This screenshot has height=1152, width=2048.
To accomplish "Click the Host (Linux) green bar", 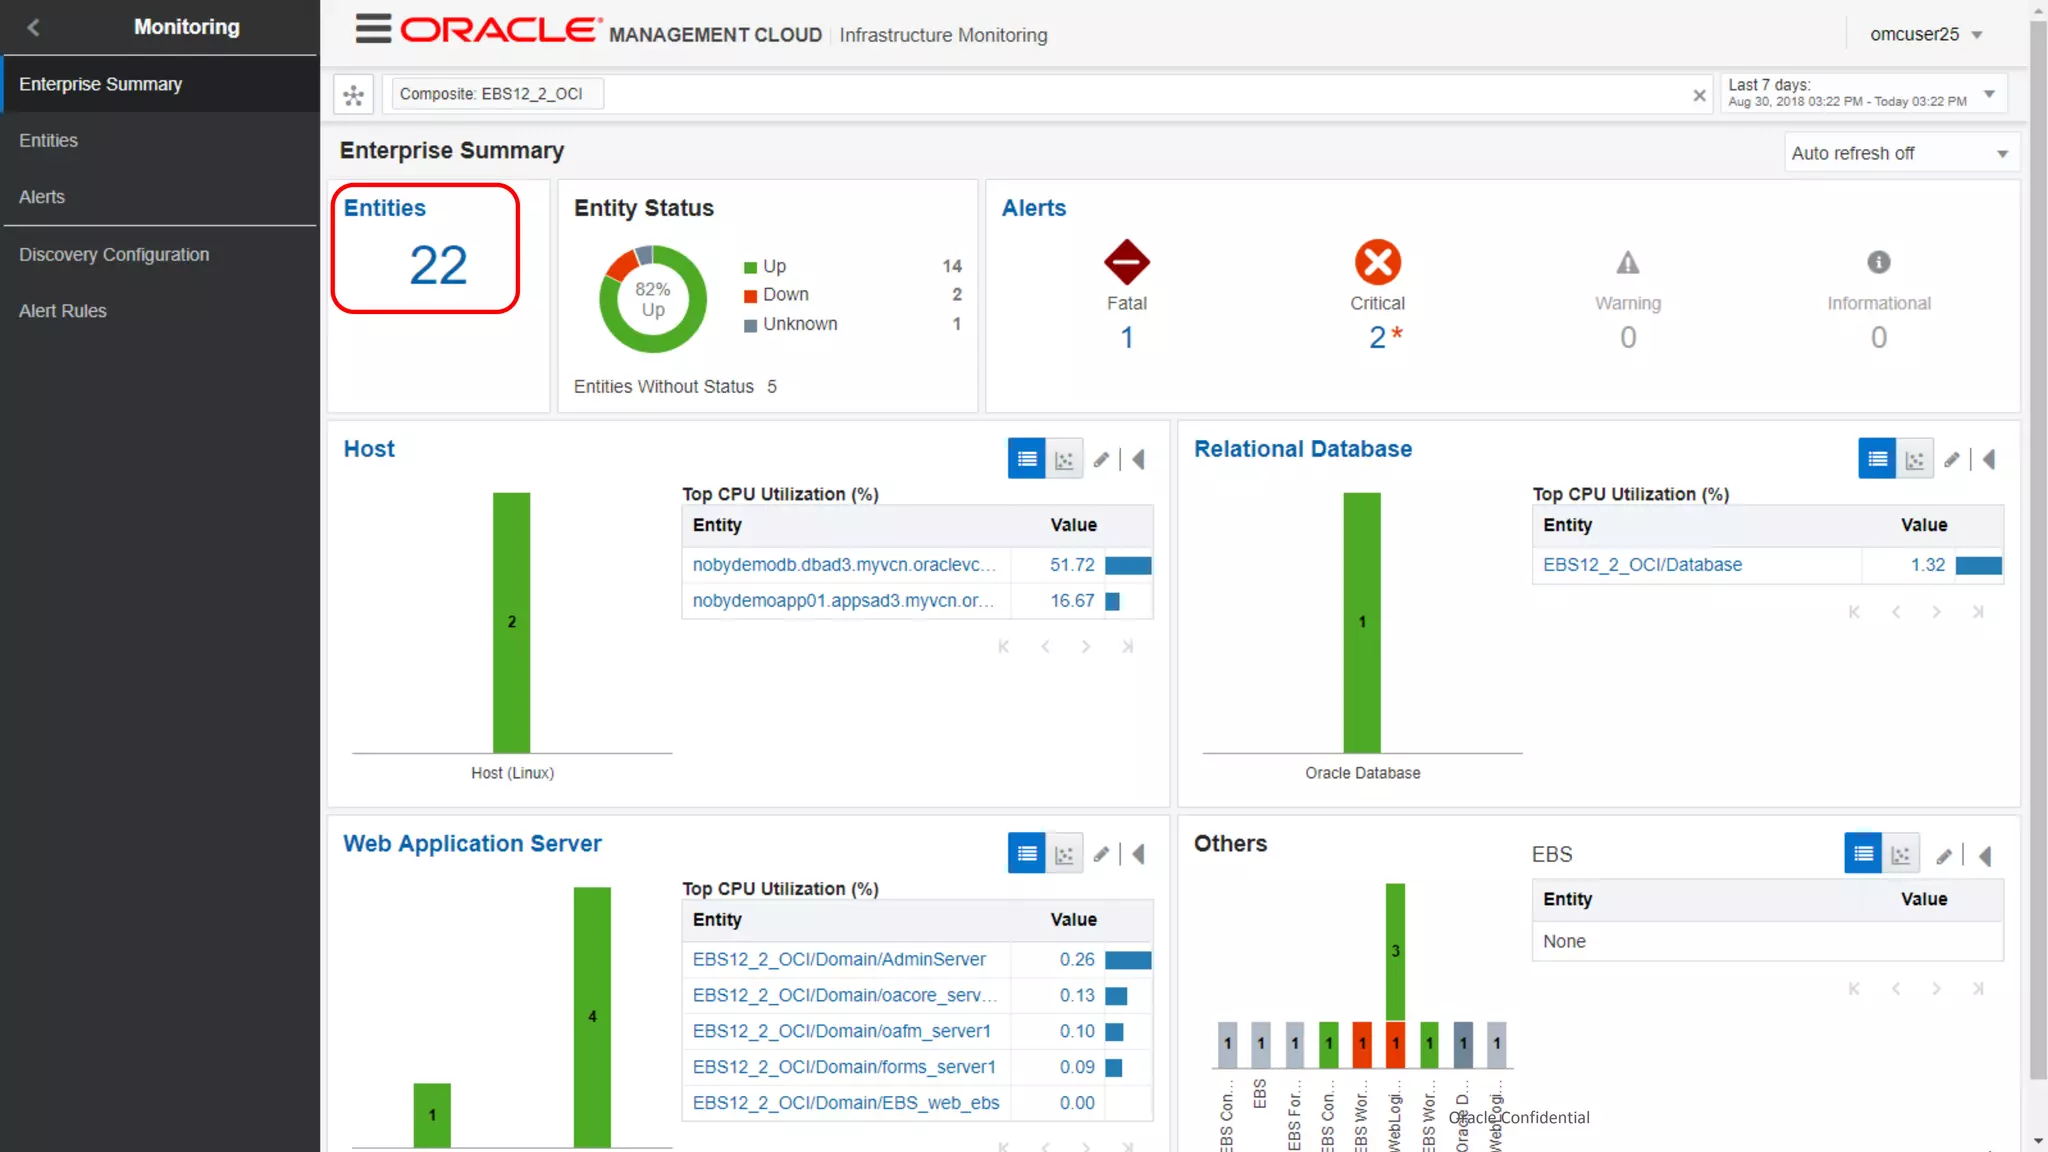I will (511, 622).
